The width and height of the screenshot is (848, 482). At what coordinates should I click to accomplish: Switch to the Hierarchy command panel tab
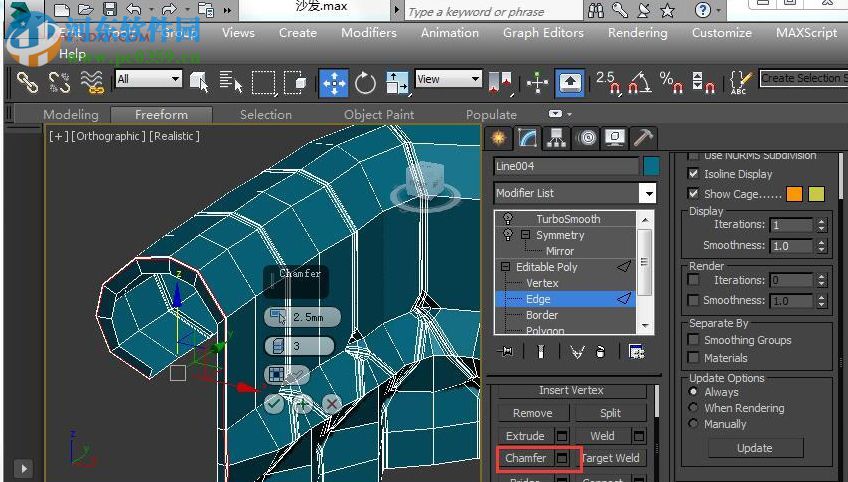pyautogui.click(x=556, y=138)
